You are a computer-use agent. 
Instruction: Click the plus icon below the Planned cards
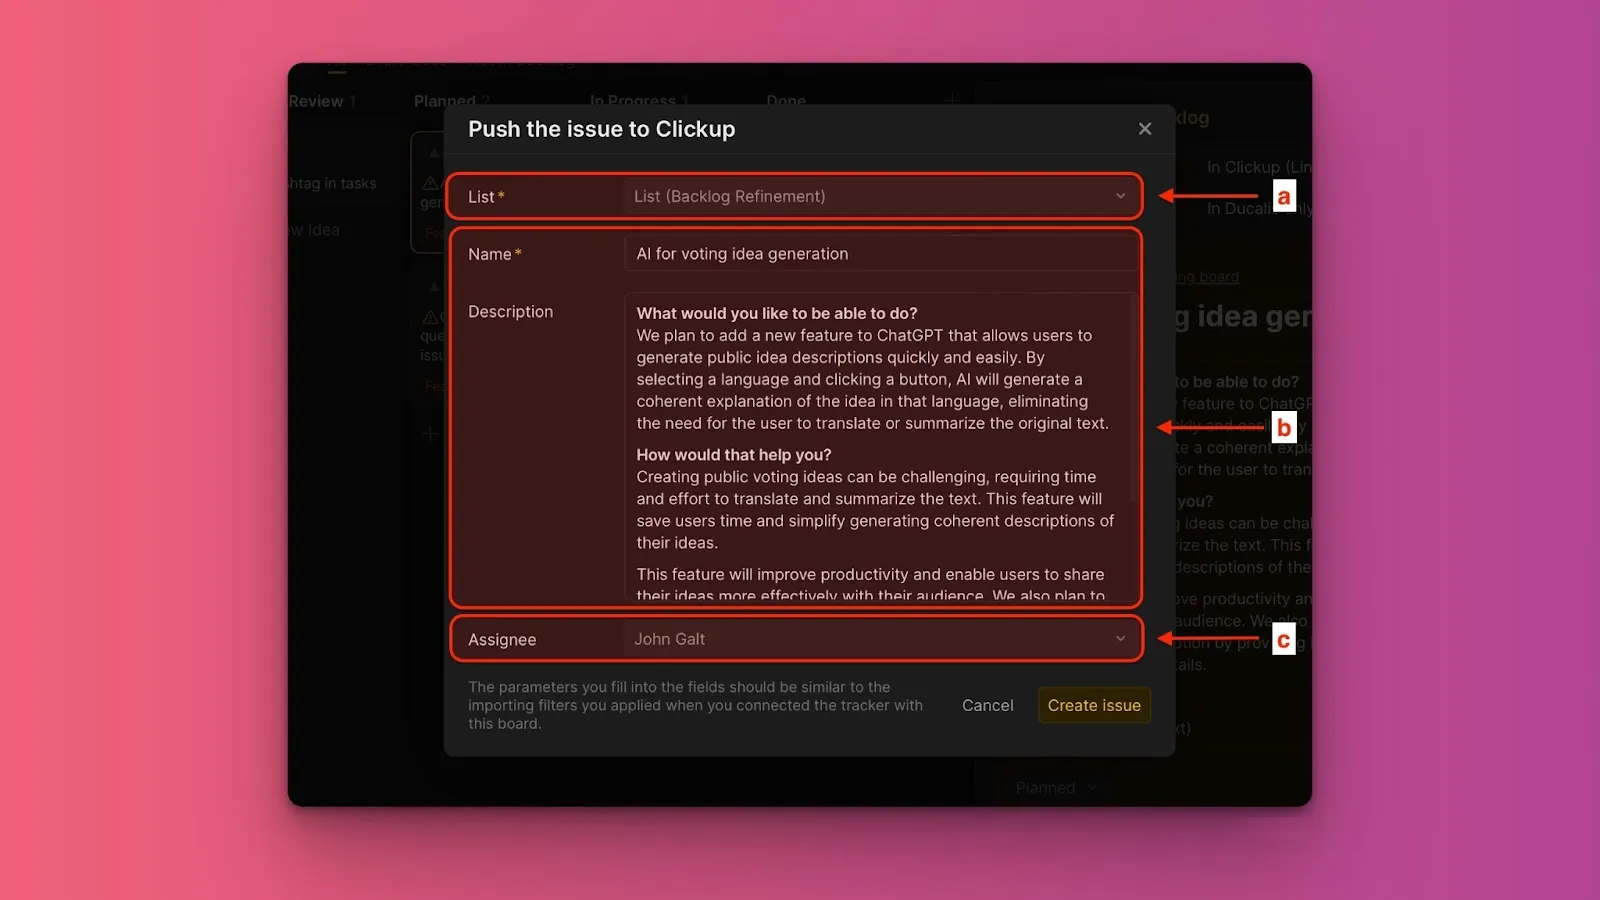[430, 434]
